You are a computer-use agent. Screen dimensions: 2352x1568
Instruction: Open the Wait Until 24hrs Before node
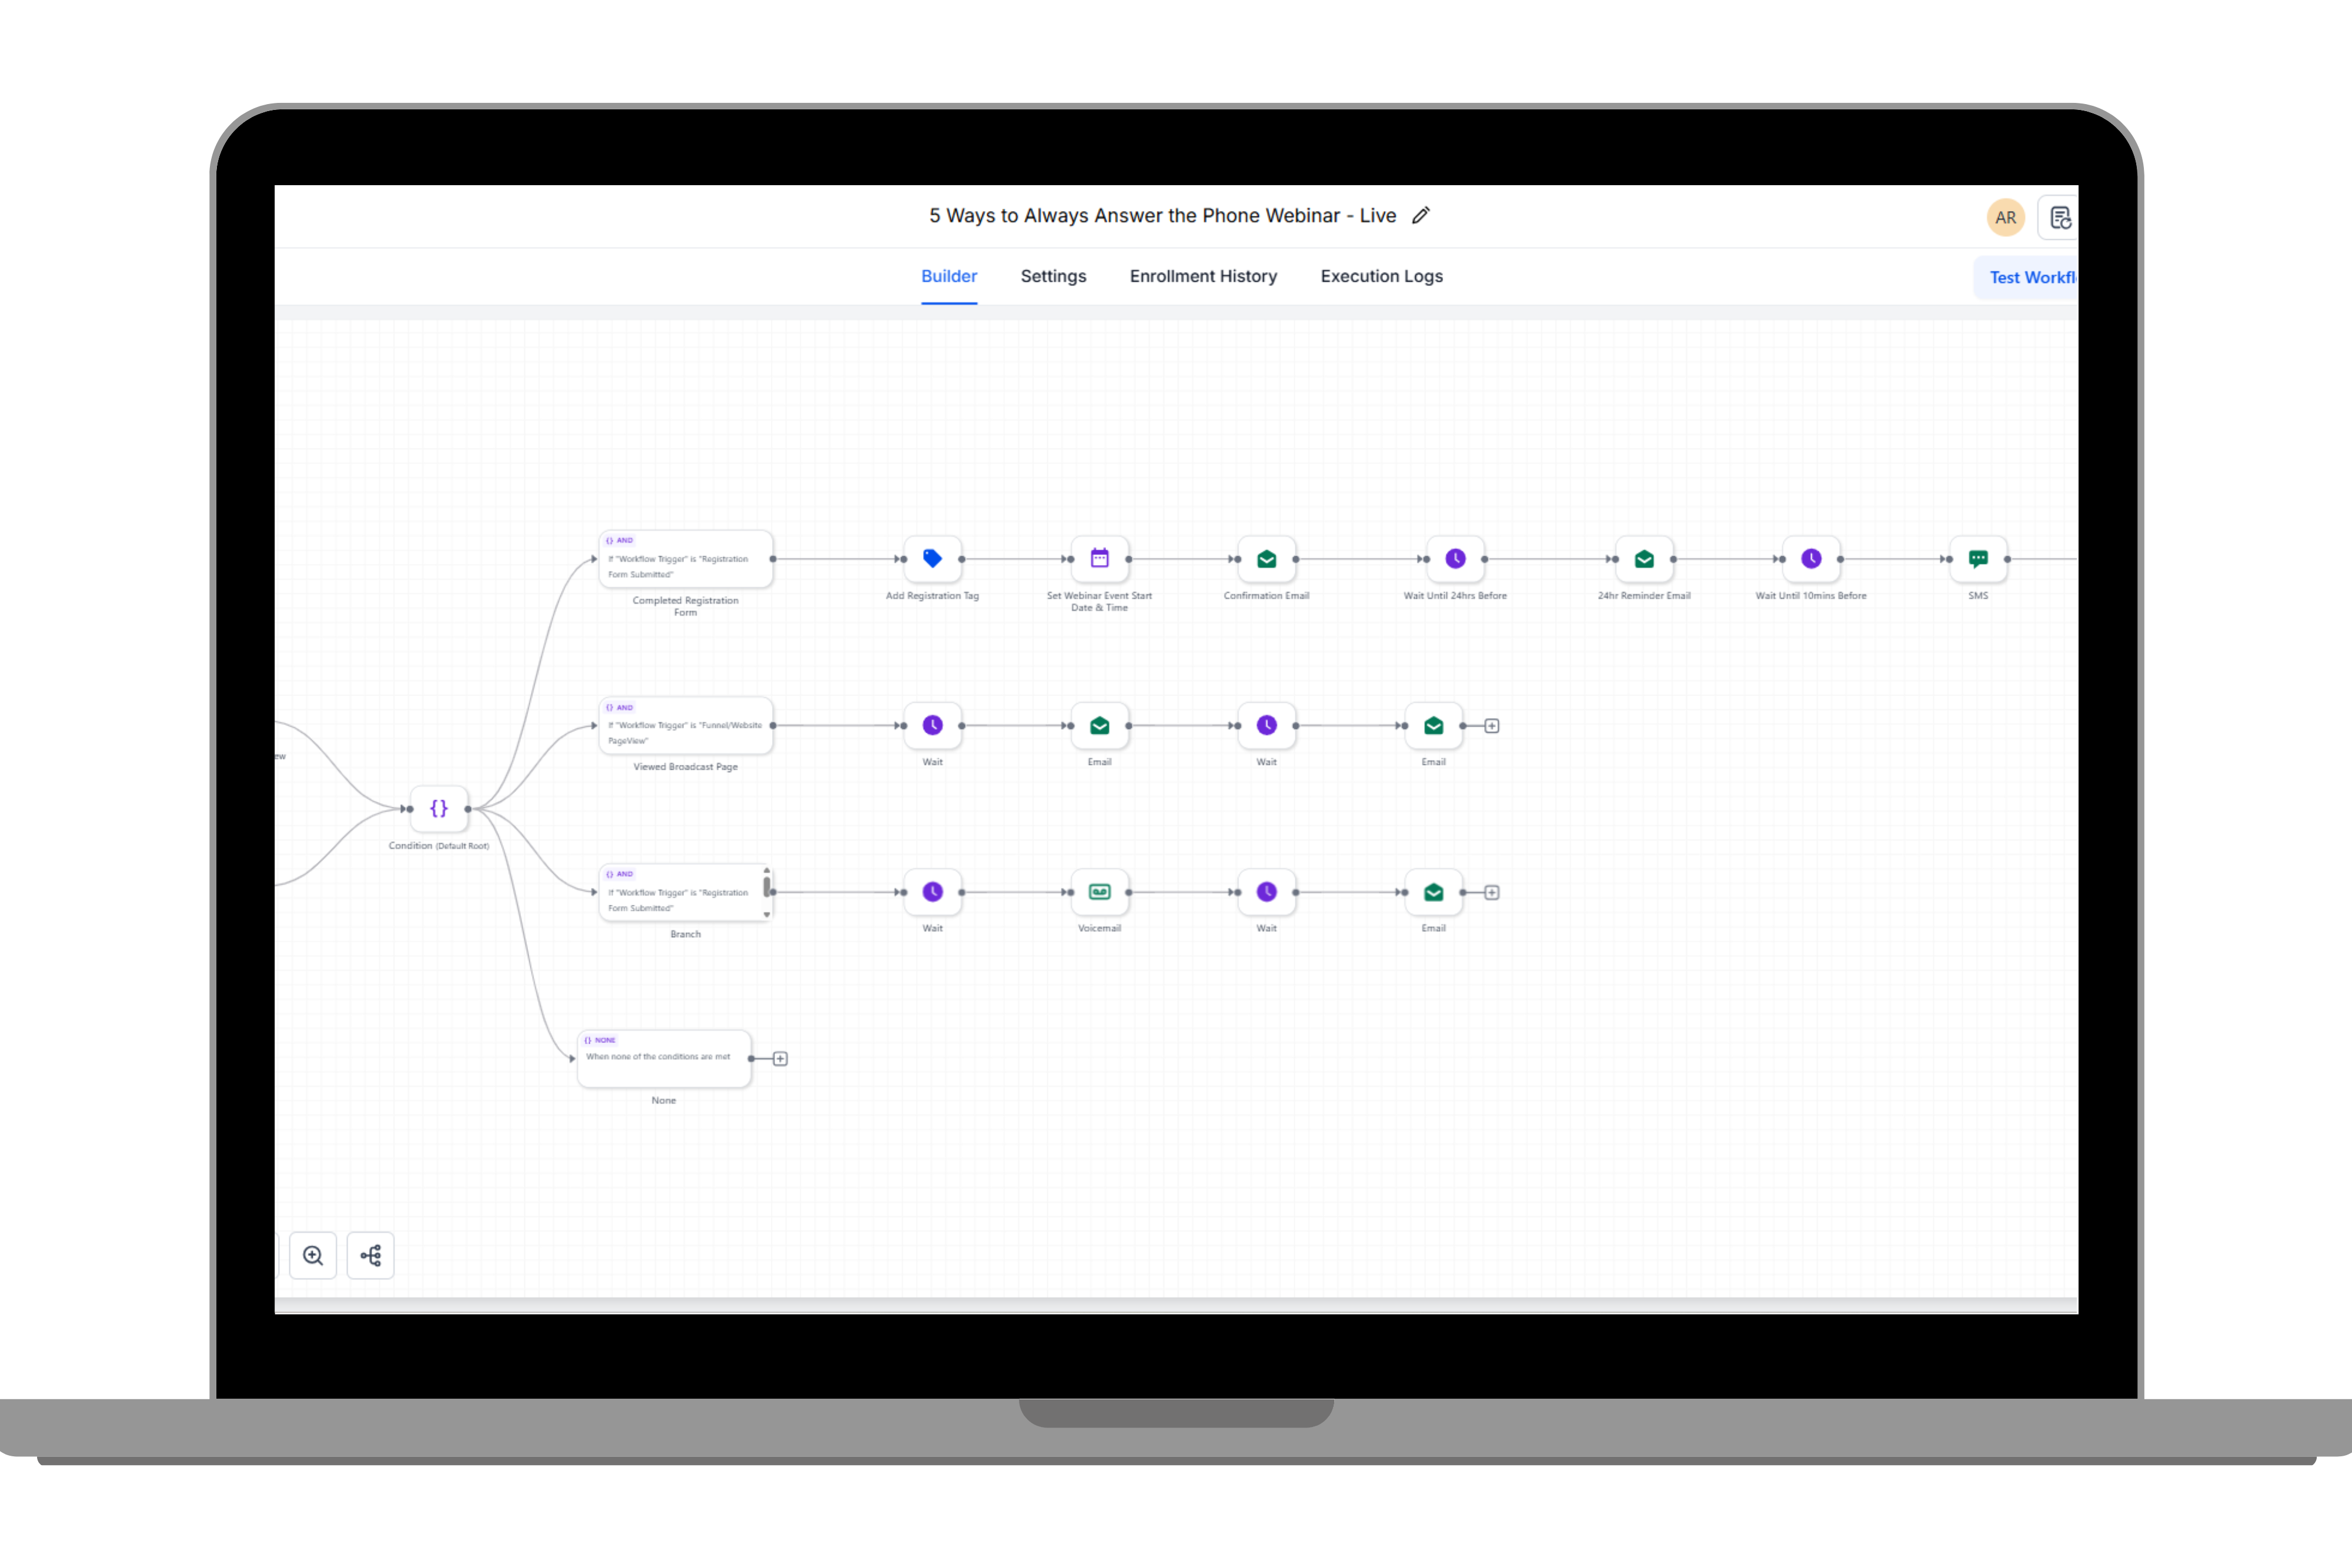point(1455,559)
